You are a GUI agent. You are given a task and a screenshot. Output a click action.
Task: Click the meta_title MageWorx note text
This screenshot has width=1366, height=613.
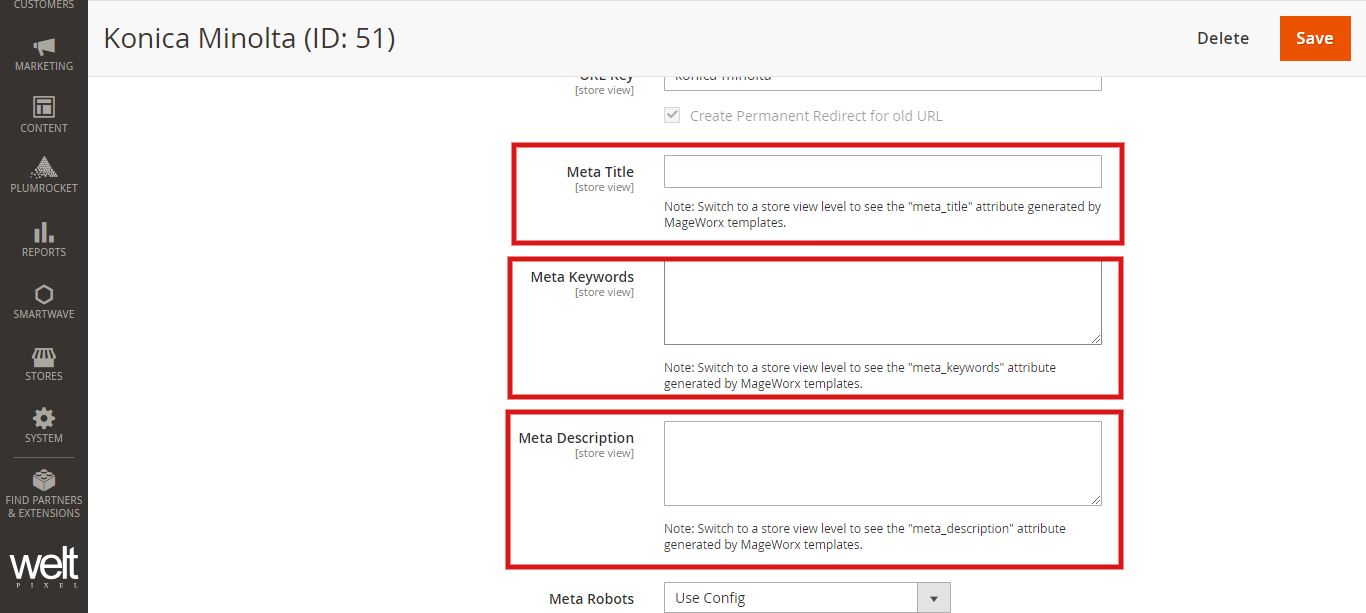click(x=883, y=215)
